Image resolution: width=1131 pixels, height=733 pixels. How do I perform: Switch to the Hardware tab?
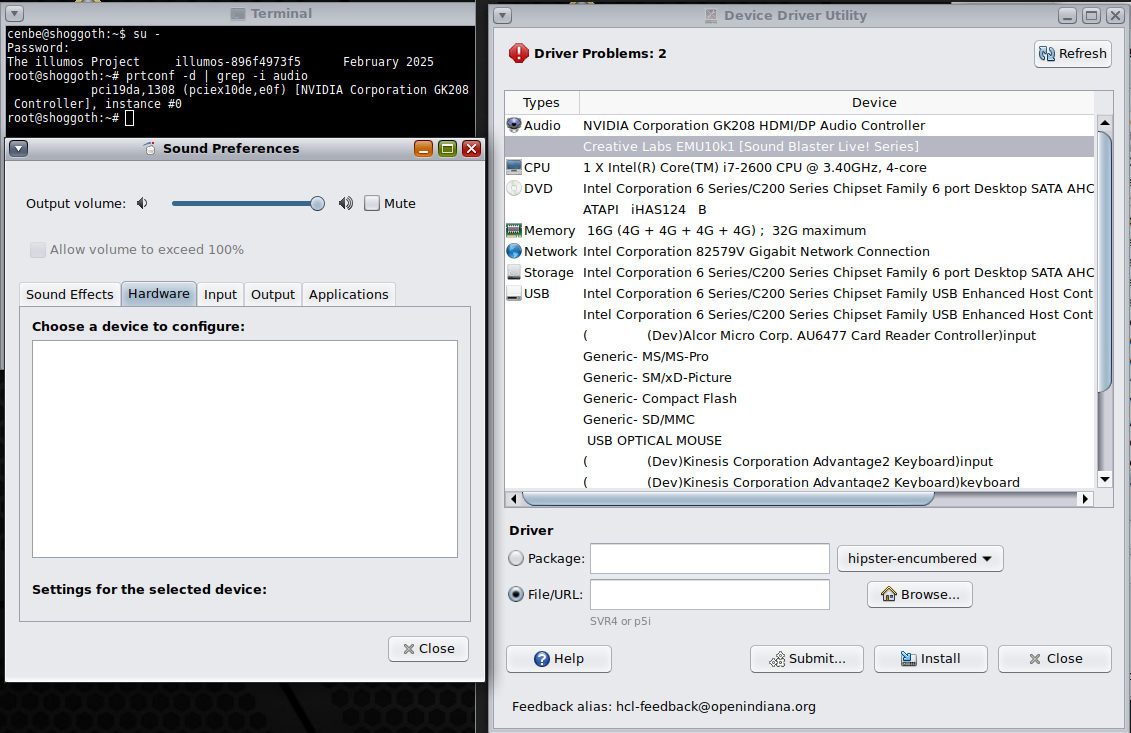click(x=159, y=294)
